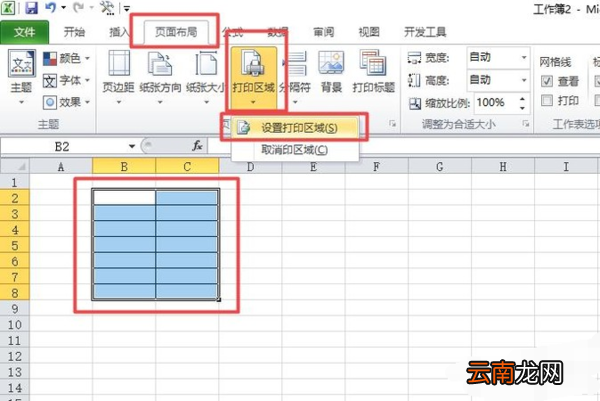Toggle the 网格线 查看 checkbox

click(547, 81)
